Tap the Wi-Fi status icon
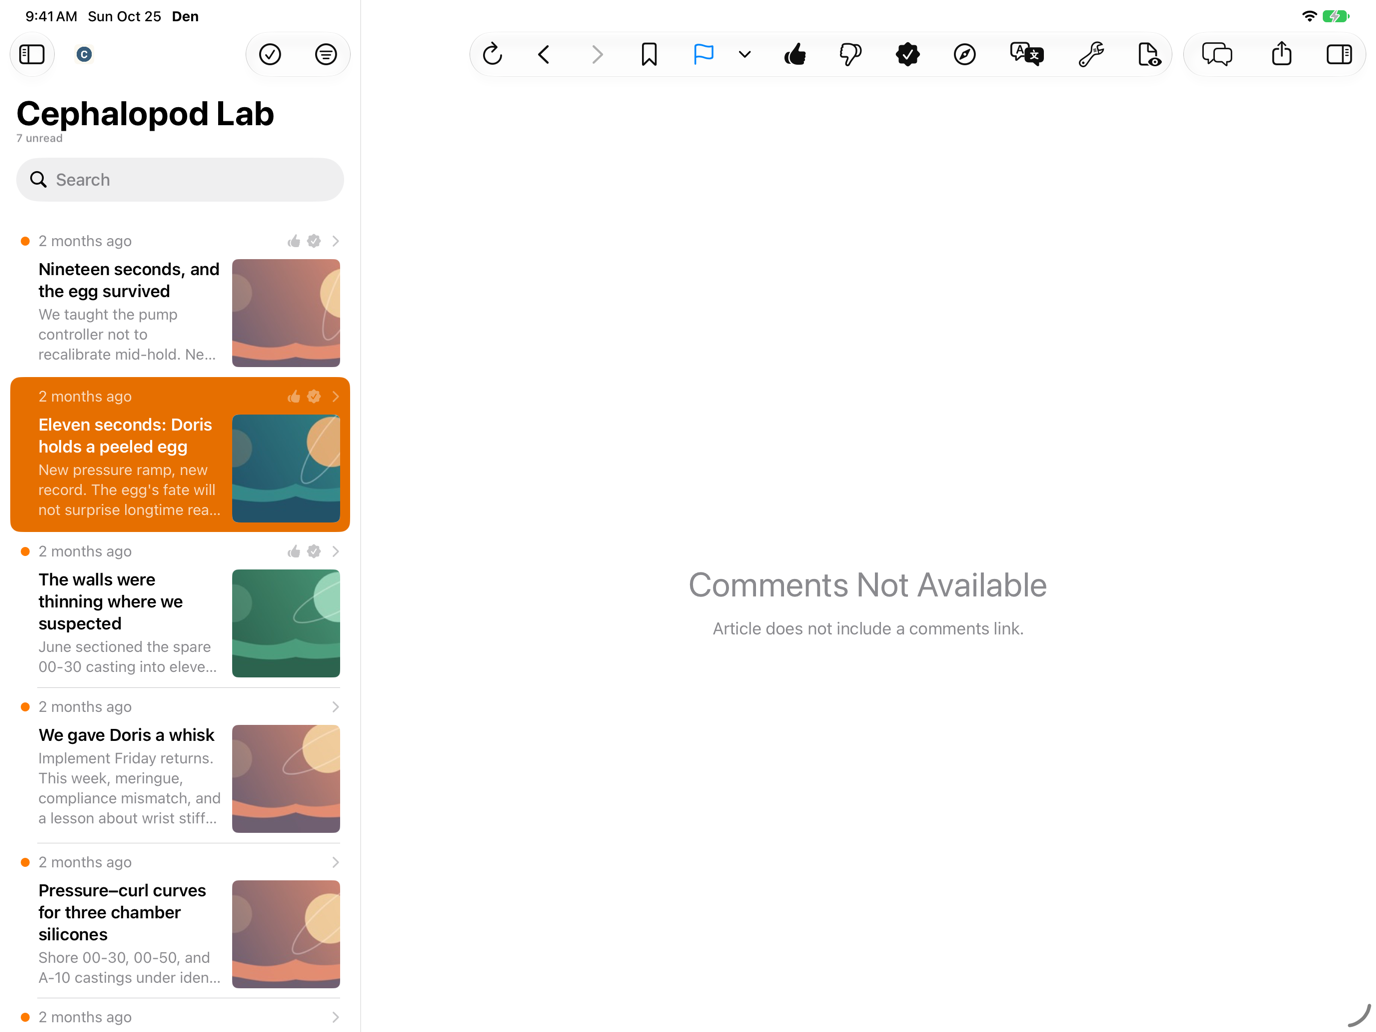Viewport: 1376px width, 1032px height. pos(1309,16)
